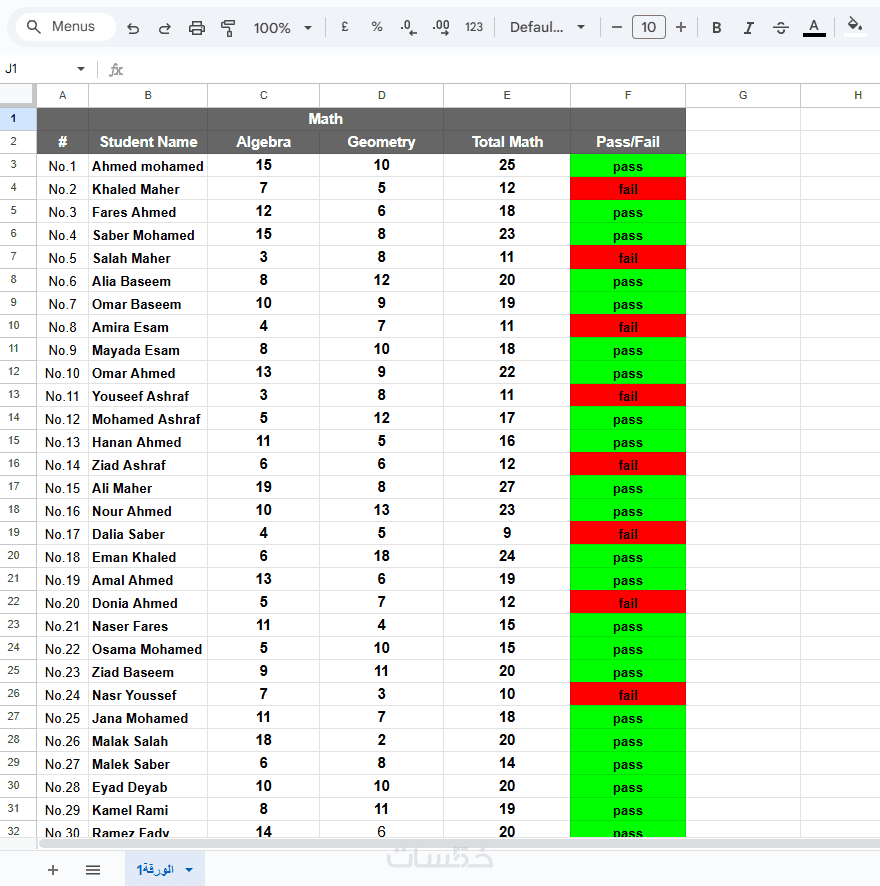
Task: Click the Math merged header cell
Action: pyautogui.click(x=326, y=119)
